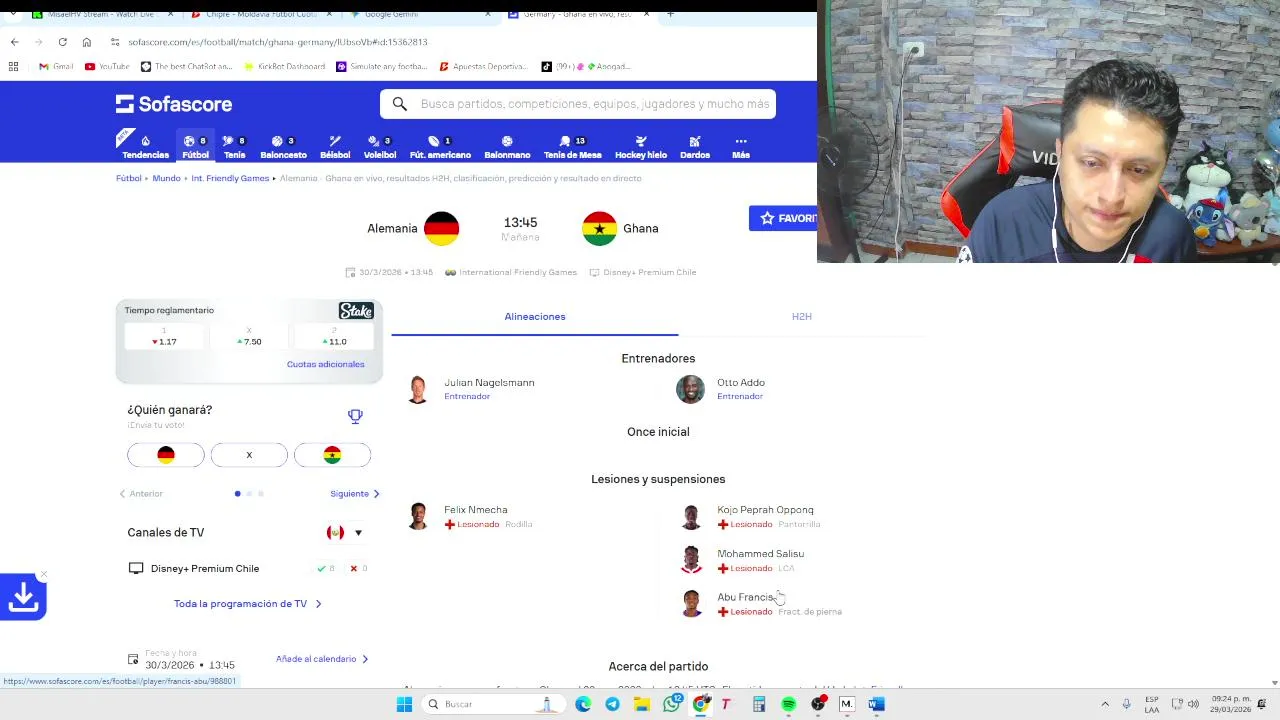Click Cuotas adicionales link
The width and height of the screenshot is (1280, 720).
[x=325, y=364]
